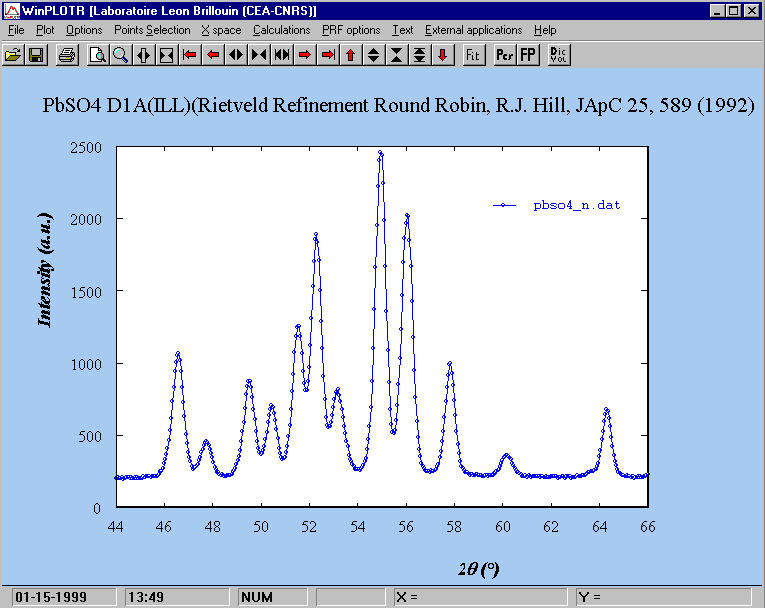Expand the PRF options menu
Screen dimensions: 765x608
pos(350,30)
